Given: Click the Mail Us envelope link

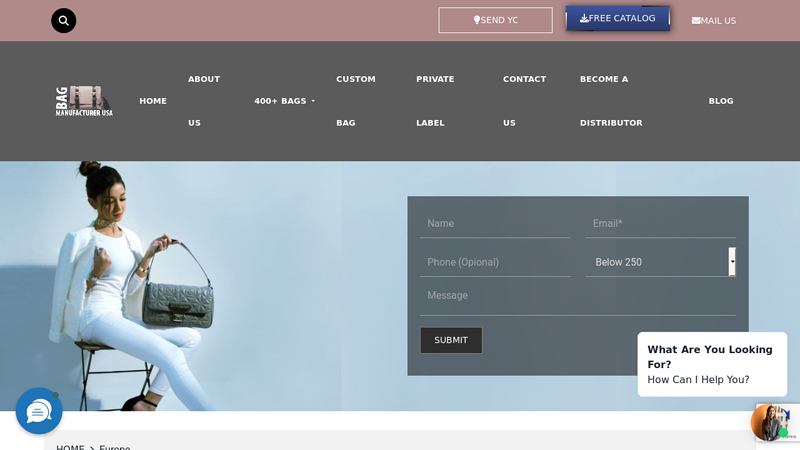Looking at the screenshot, I should click(x=714, y=21).
